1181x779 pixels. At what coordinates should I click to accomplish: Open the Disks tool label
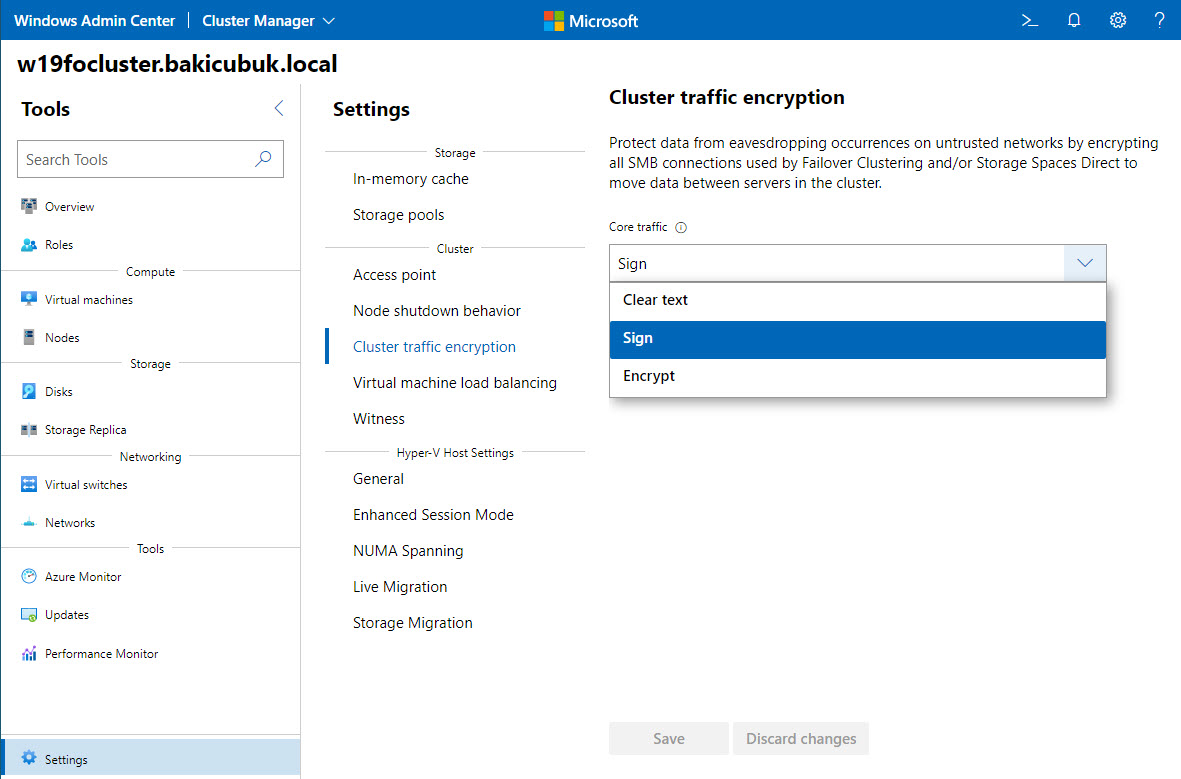59,391
